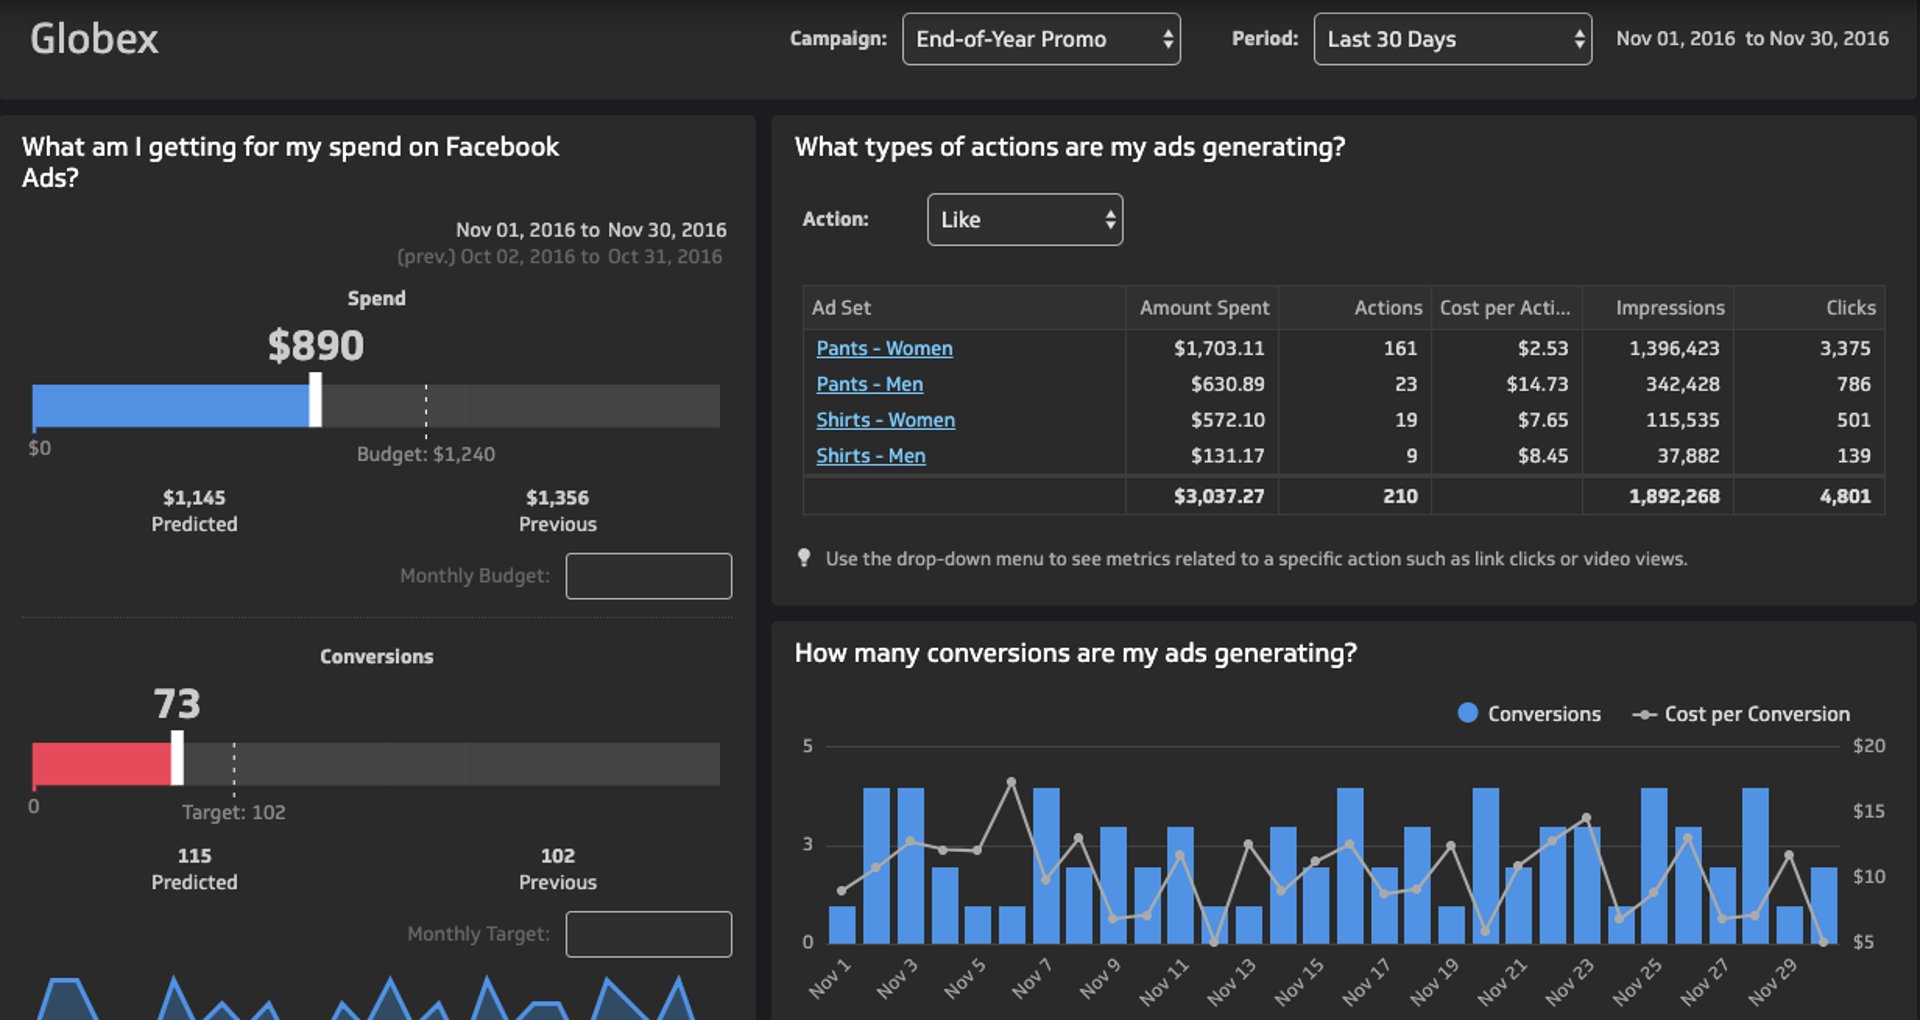Click inside the Monthly Budget input field
The image size is (1920, 1020).
click(x=648, y=575)
